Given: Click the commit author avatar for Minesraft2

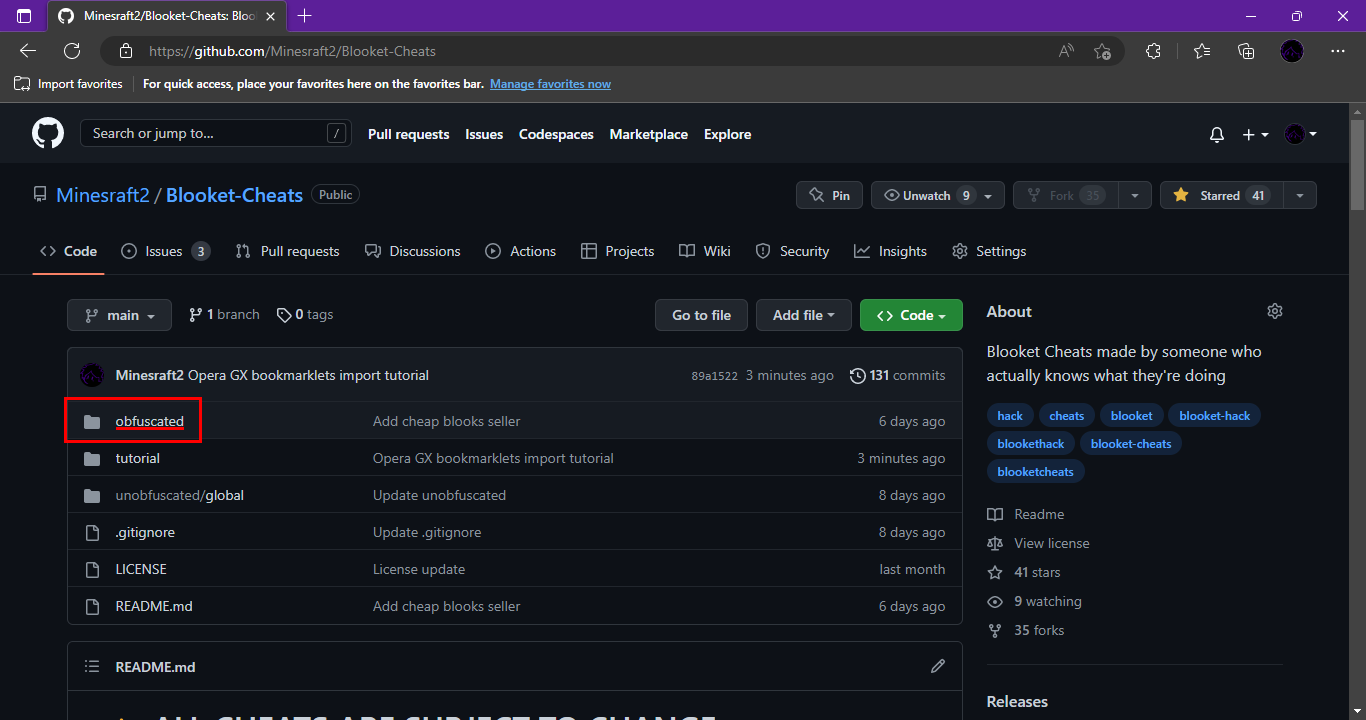Looking at the screenshot, I should click(x=92, y=375).
